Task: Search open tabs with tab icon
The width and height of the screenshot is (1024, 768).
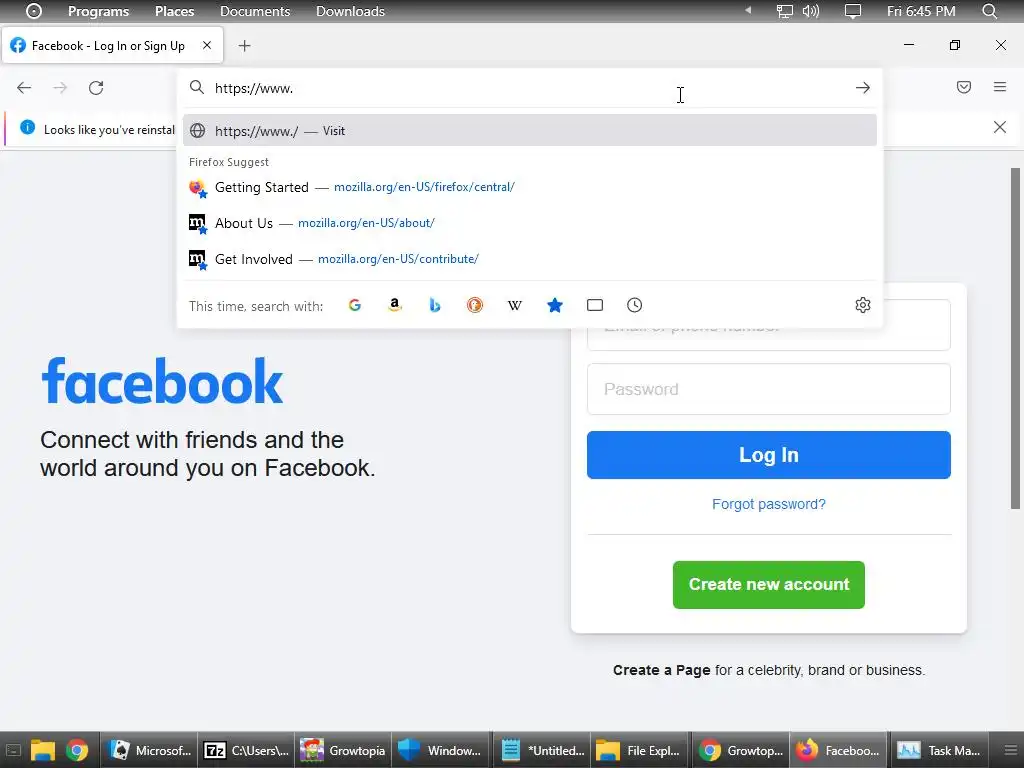Action: point(595,305)
